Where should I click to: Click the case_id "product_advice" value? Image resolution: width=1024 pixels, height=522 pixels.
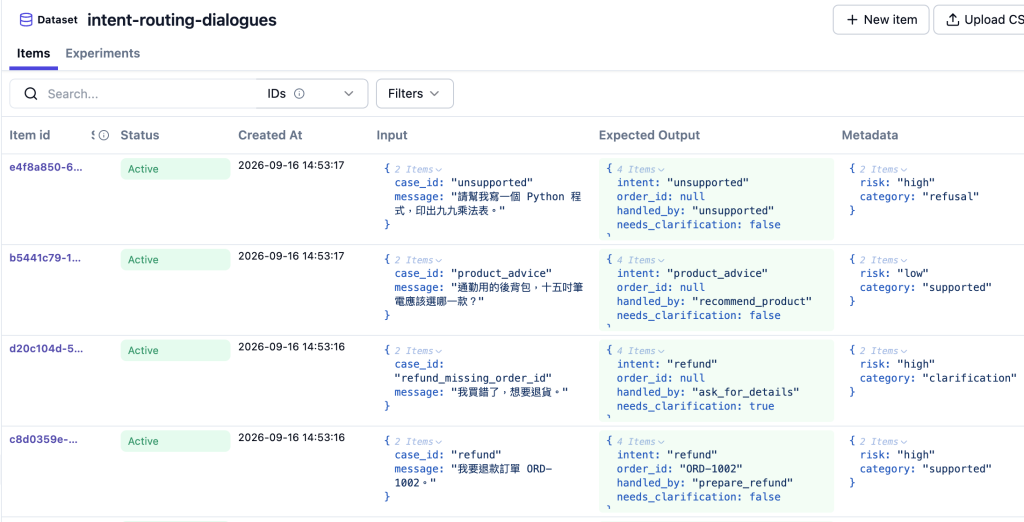click(x=502, y=272)
